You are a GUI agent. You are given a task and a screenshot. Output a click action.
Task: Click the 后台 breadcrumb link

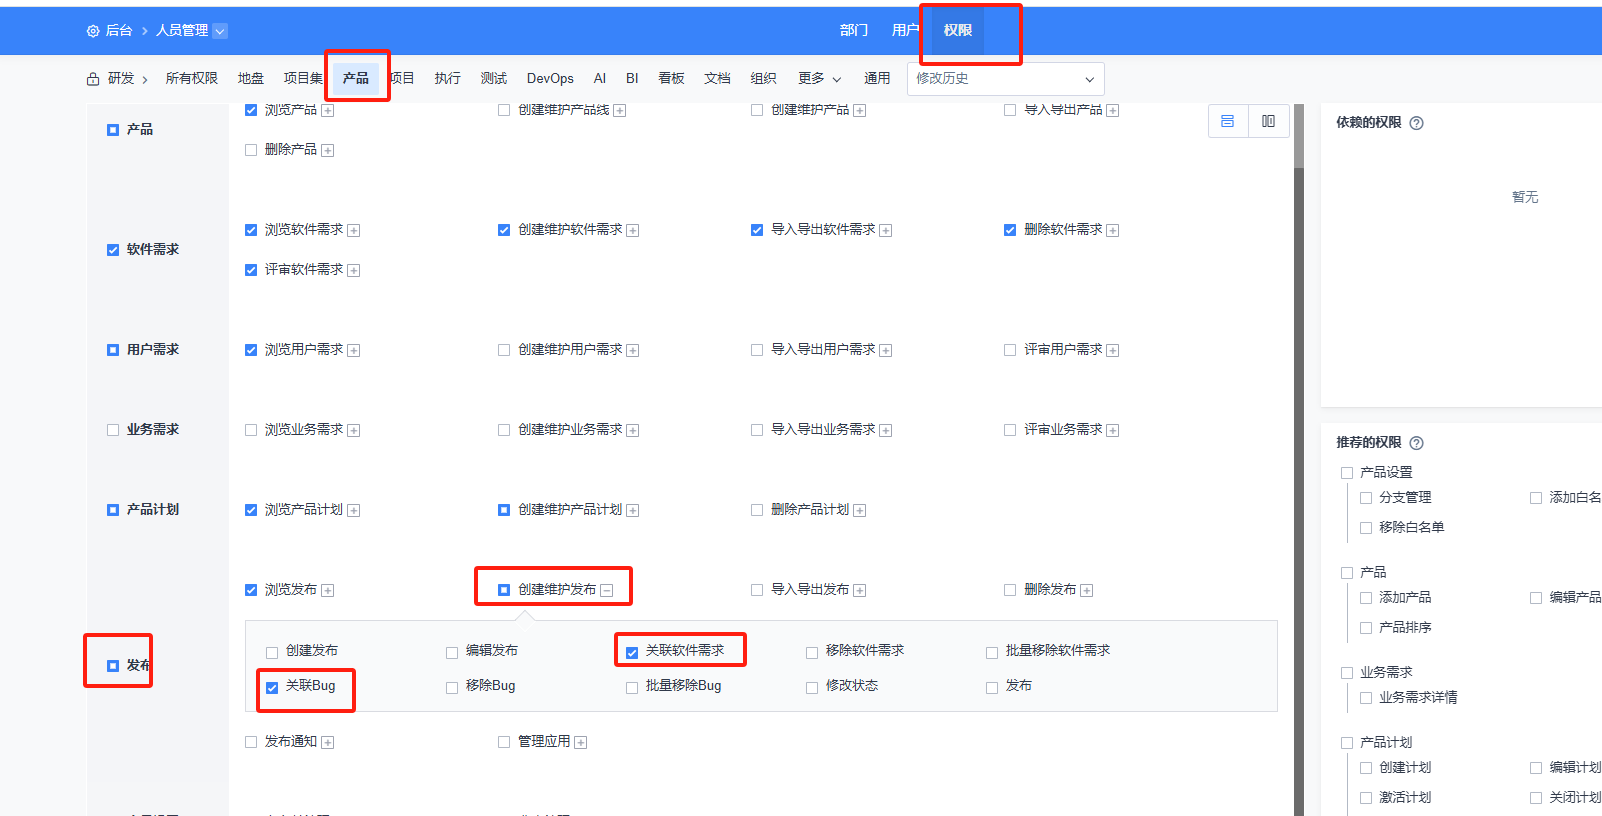tap(119, 31)
